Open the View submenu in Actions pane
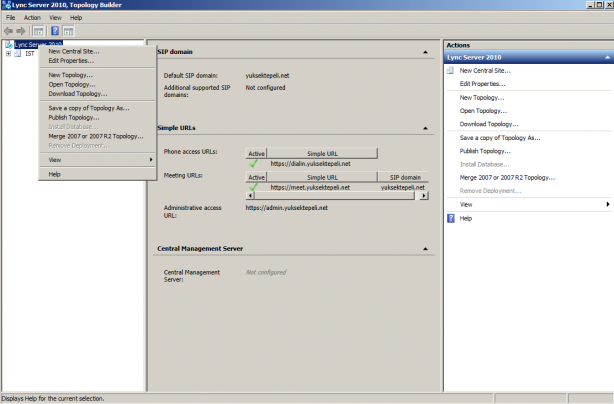Screen dimensions: 614x404 coord(529,204)
